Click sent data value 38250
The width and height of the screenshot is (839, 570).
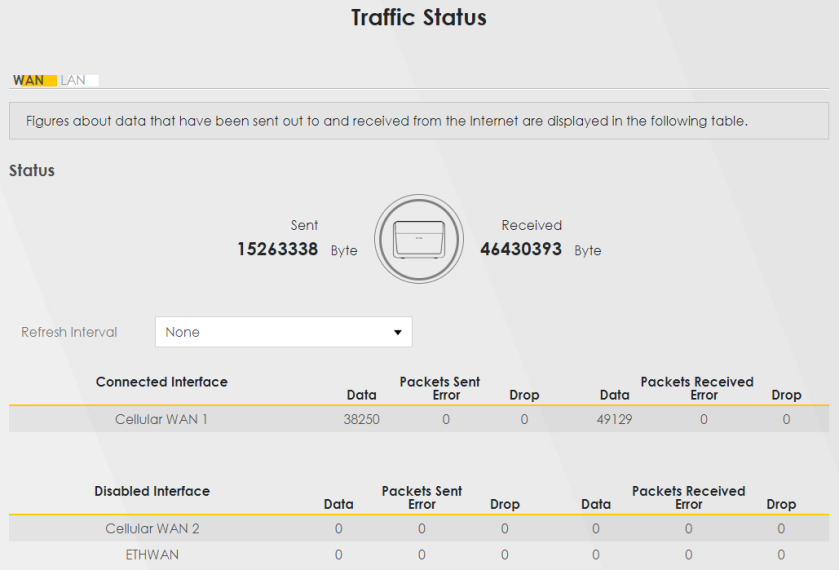tap(361, 419)
